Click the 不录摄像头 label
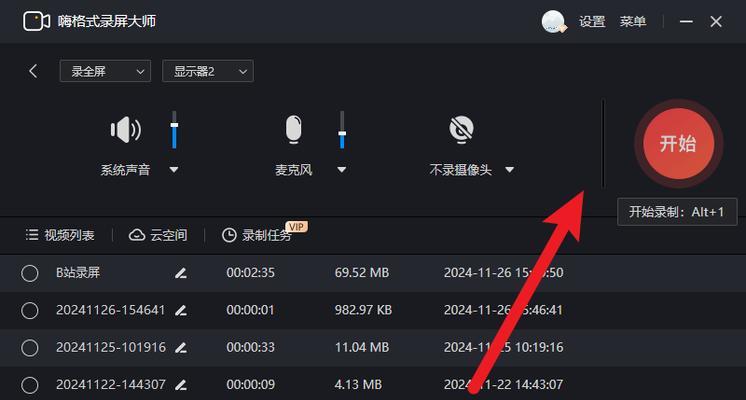The image size is (746, 400). pyautogui.click(x=461, y=170)
